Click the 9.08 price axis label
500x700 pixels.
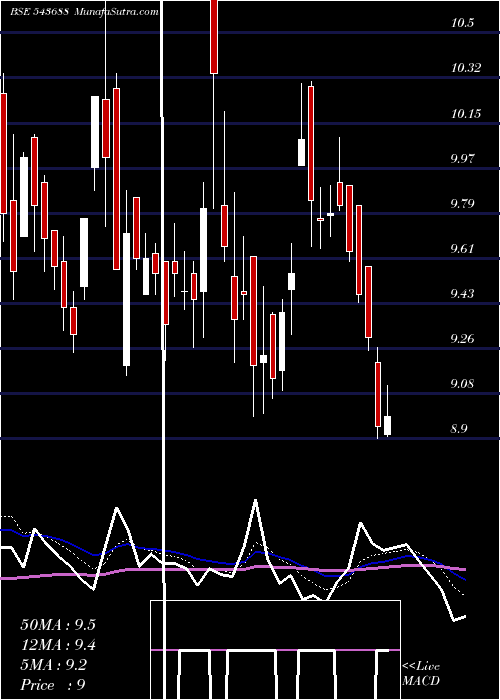tap(462, 384)
